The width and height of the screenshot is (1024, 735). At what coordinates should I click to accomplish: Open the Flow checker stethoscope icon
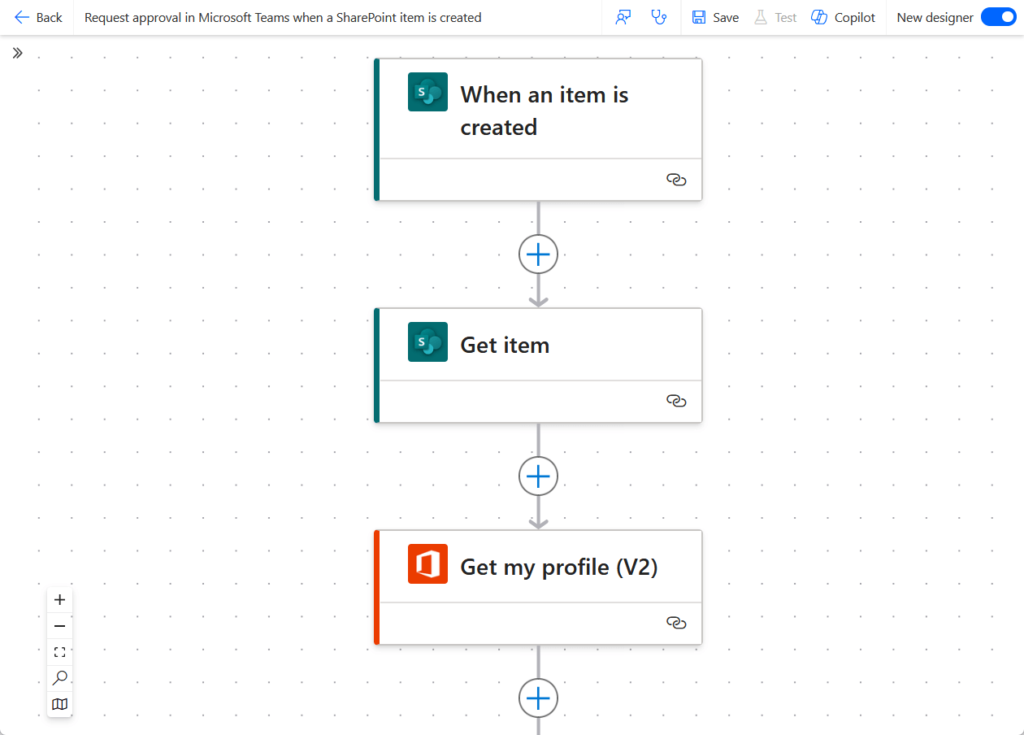(659, 18)
